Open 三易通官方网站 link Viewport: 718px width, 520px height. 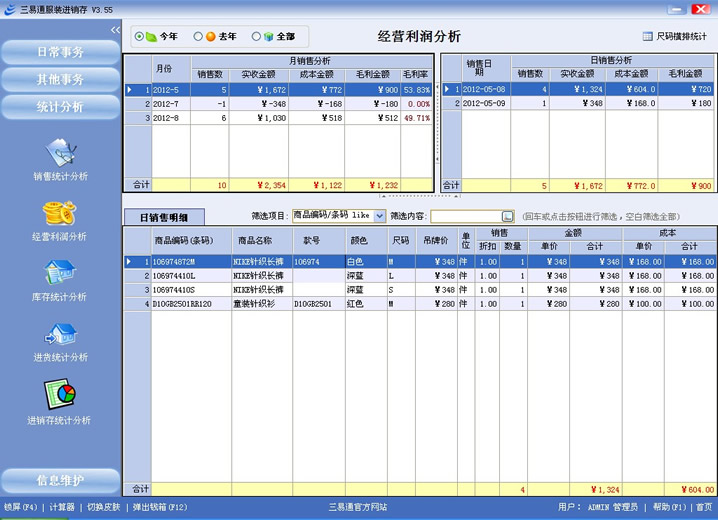358,507
